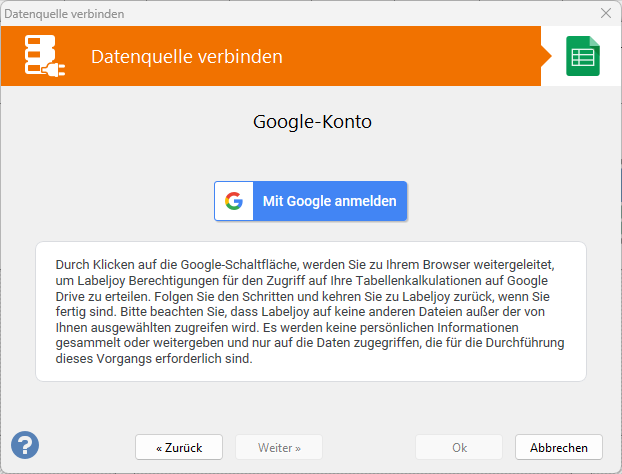The width and height of the screenshot is (622, 474).
Task: Close the Datenquelle verbinden dialog
Action: tap(606, 13)
